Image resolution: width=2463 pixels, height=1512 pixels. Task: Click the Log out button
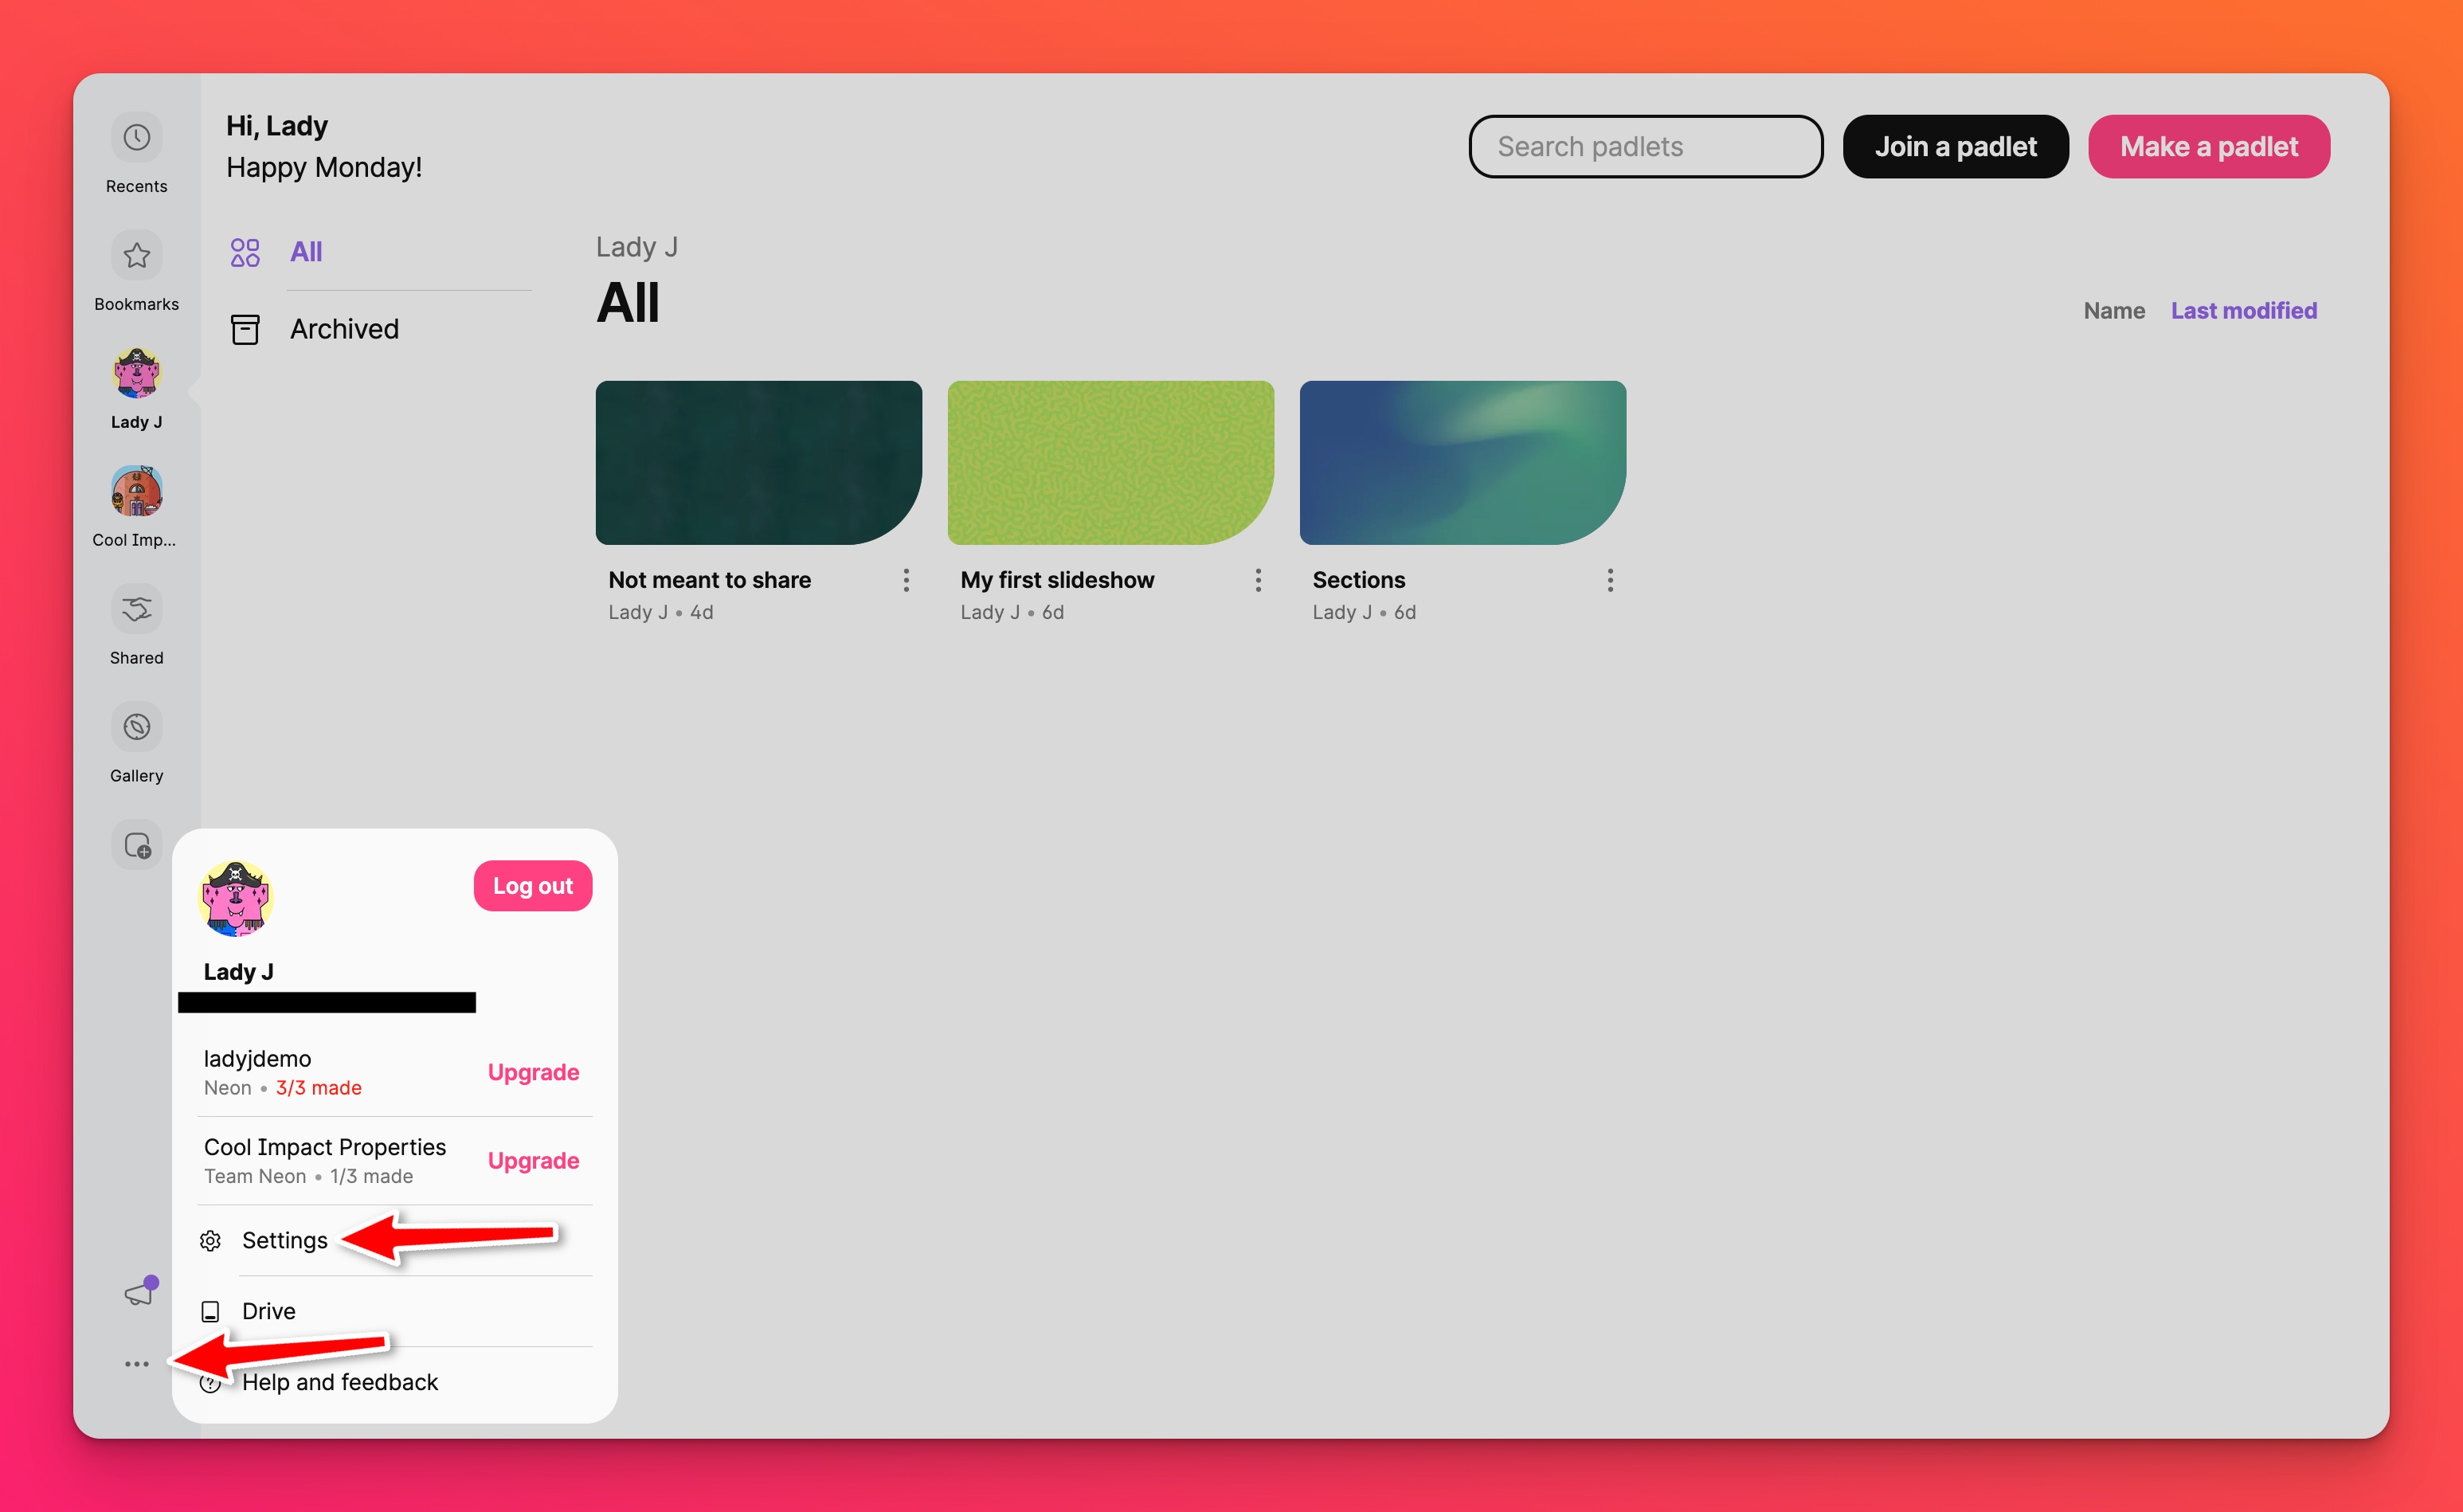click(x=533, y=885)
